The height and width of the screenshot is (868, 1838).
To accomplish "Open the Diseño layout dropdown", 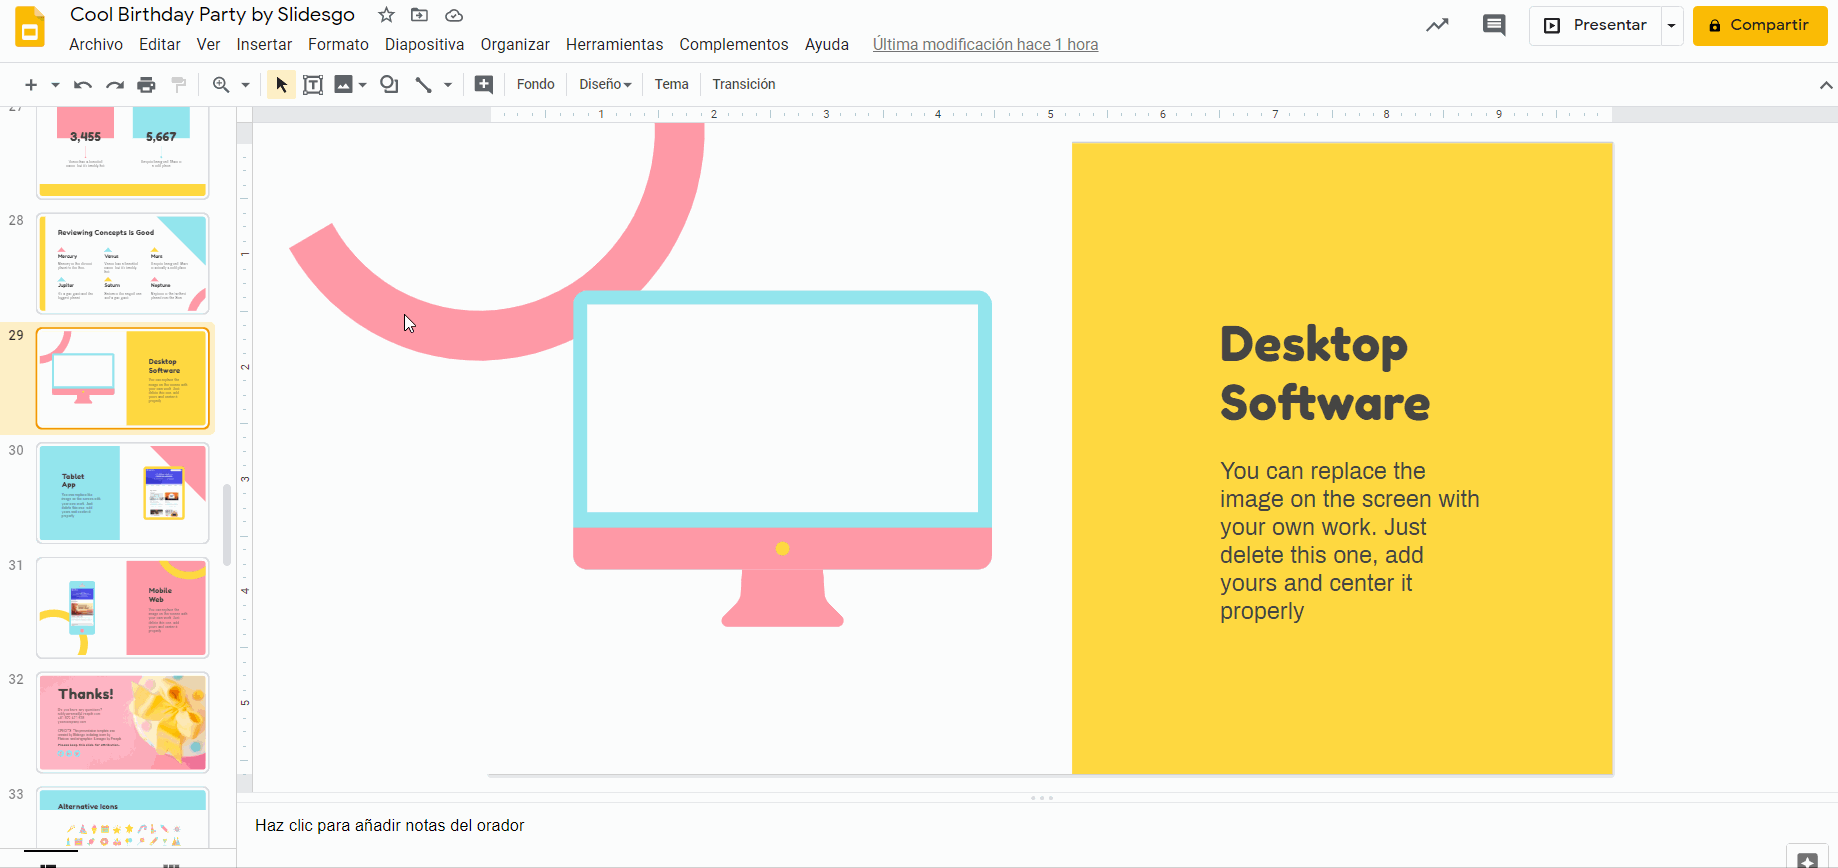I will tap(605, 85).
